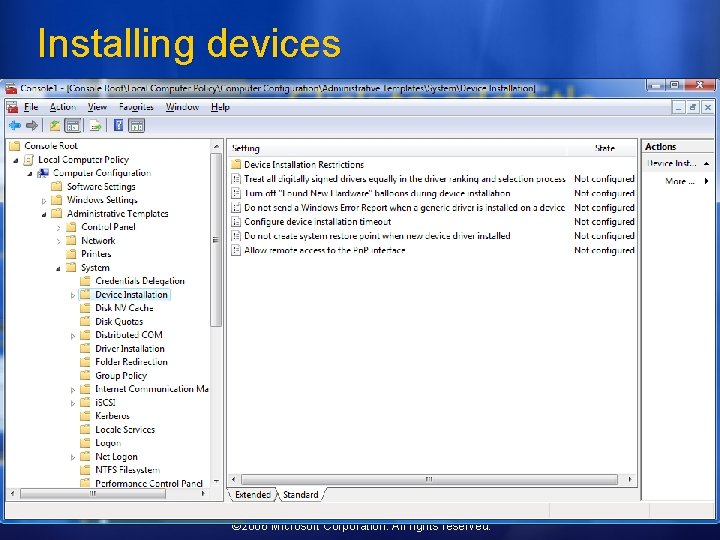Collapse the System tree node
The image size is (720, 540).
pos(58,269)
